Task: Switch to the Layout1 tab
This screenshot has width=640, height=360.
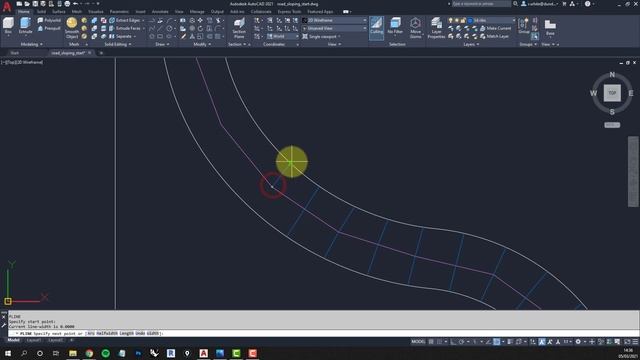Action: [x=33, y=340]
